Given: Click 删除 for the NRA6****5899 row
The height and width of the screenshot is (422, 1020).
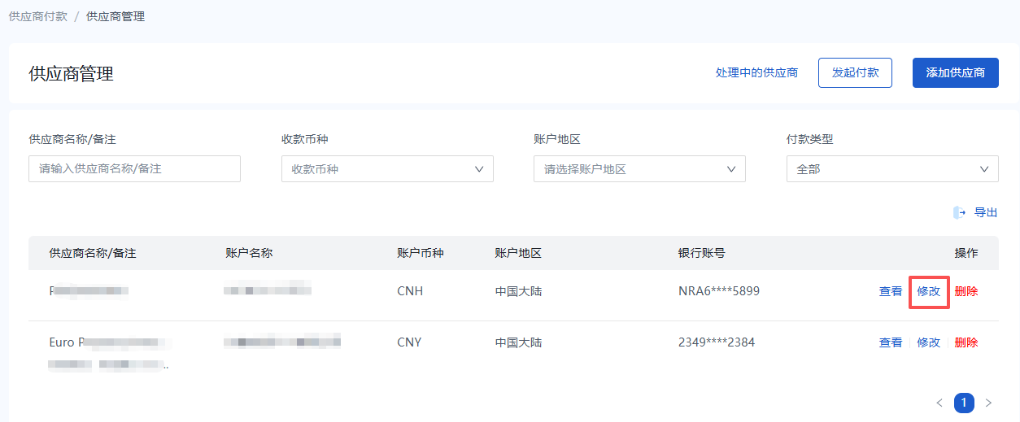Looking at the screenshot, I should pyautogui.click(x=966, y=291).
